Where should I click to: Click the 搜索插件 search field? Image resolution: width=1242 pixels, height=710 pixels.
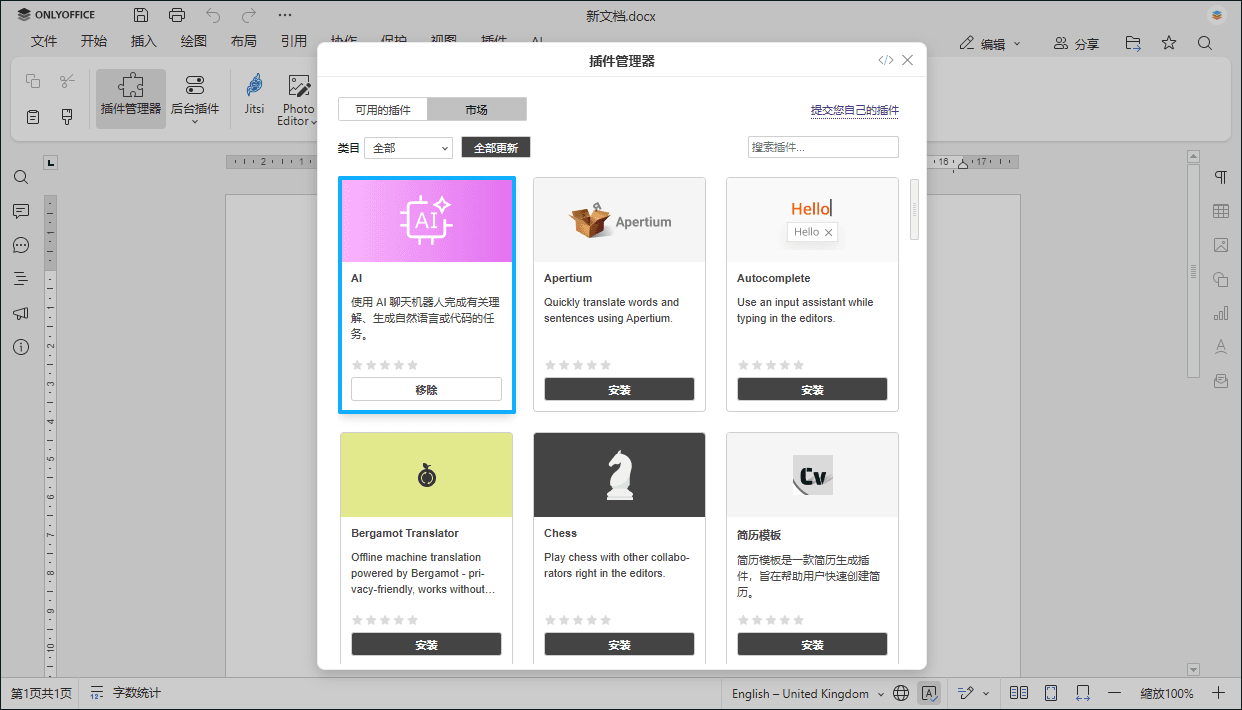(823, 147)
